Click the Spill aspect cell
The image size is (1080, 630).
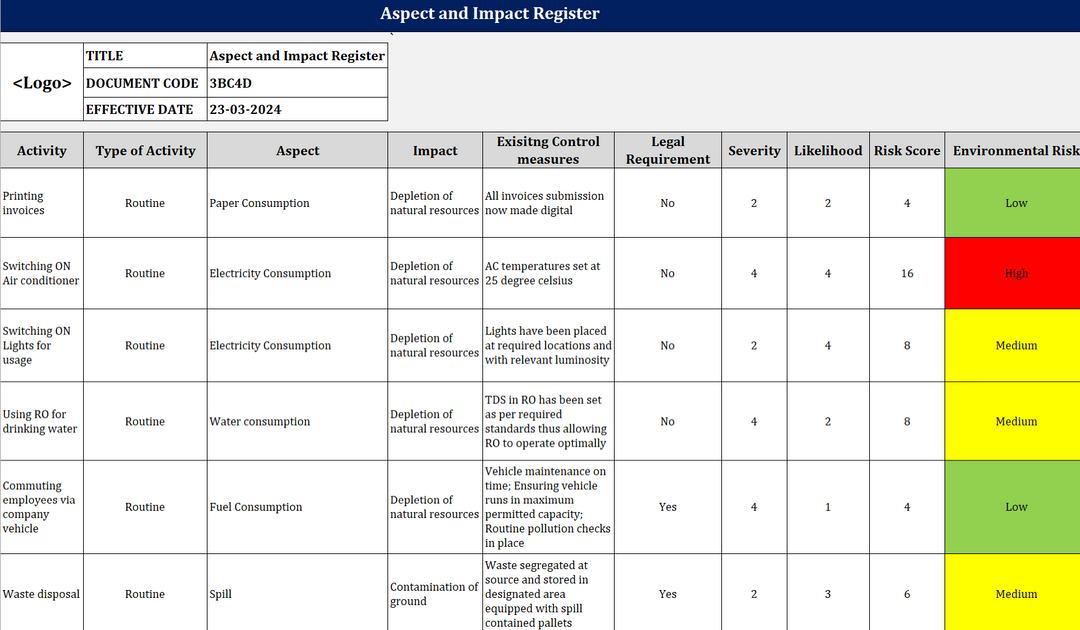(297, 594)
